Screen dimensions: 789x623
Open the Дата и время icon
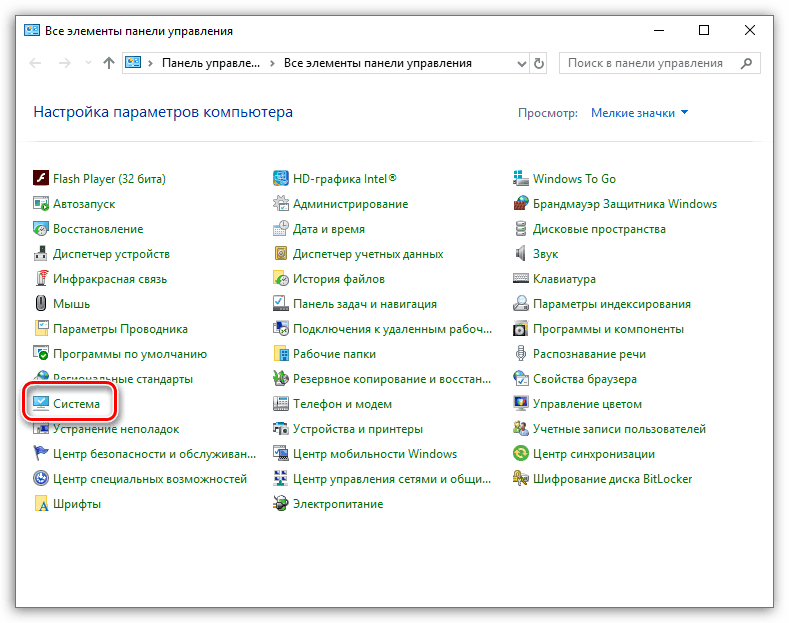(x=281, y=228)
